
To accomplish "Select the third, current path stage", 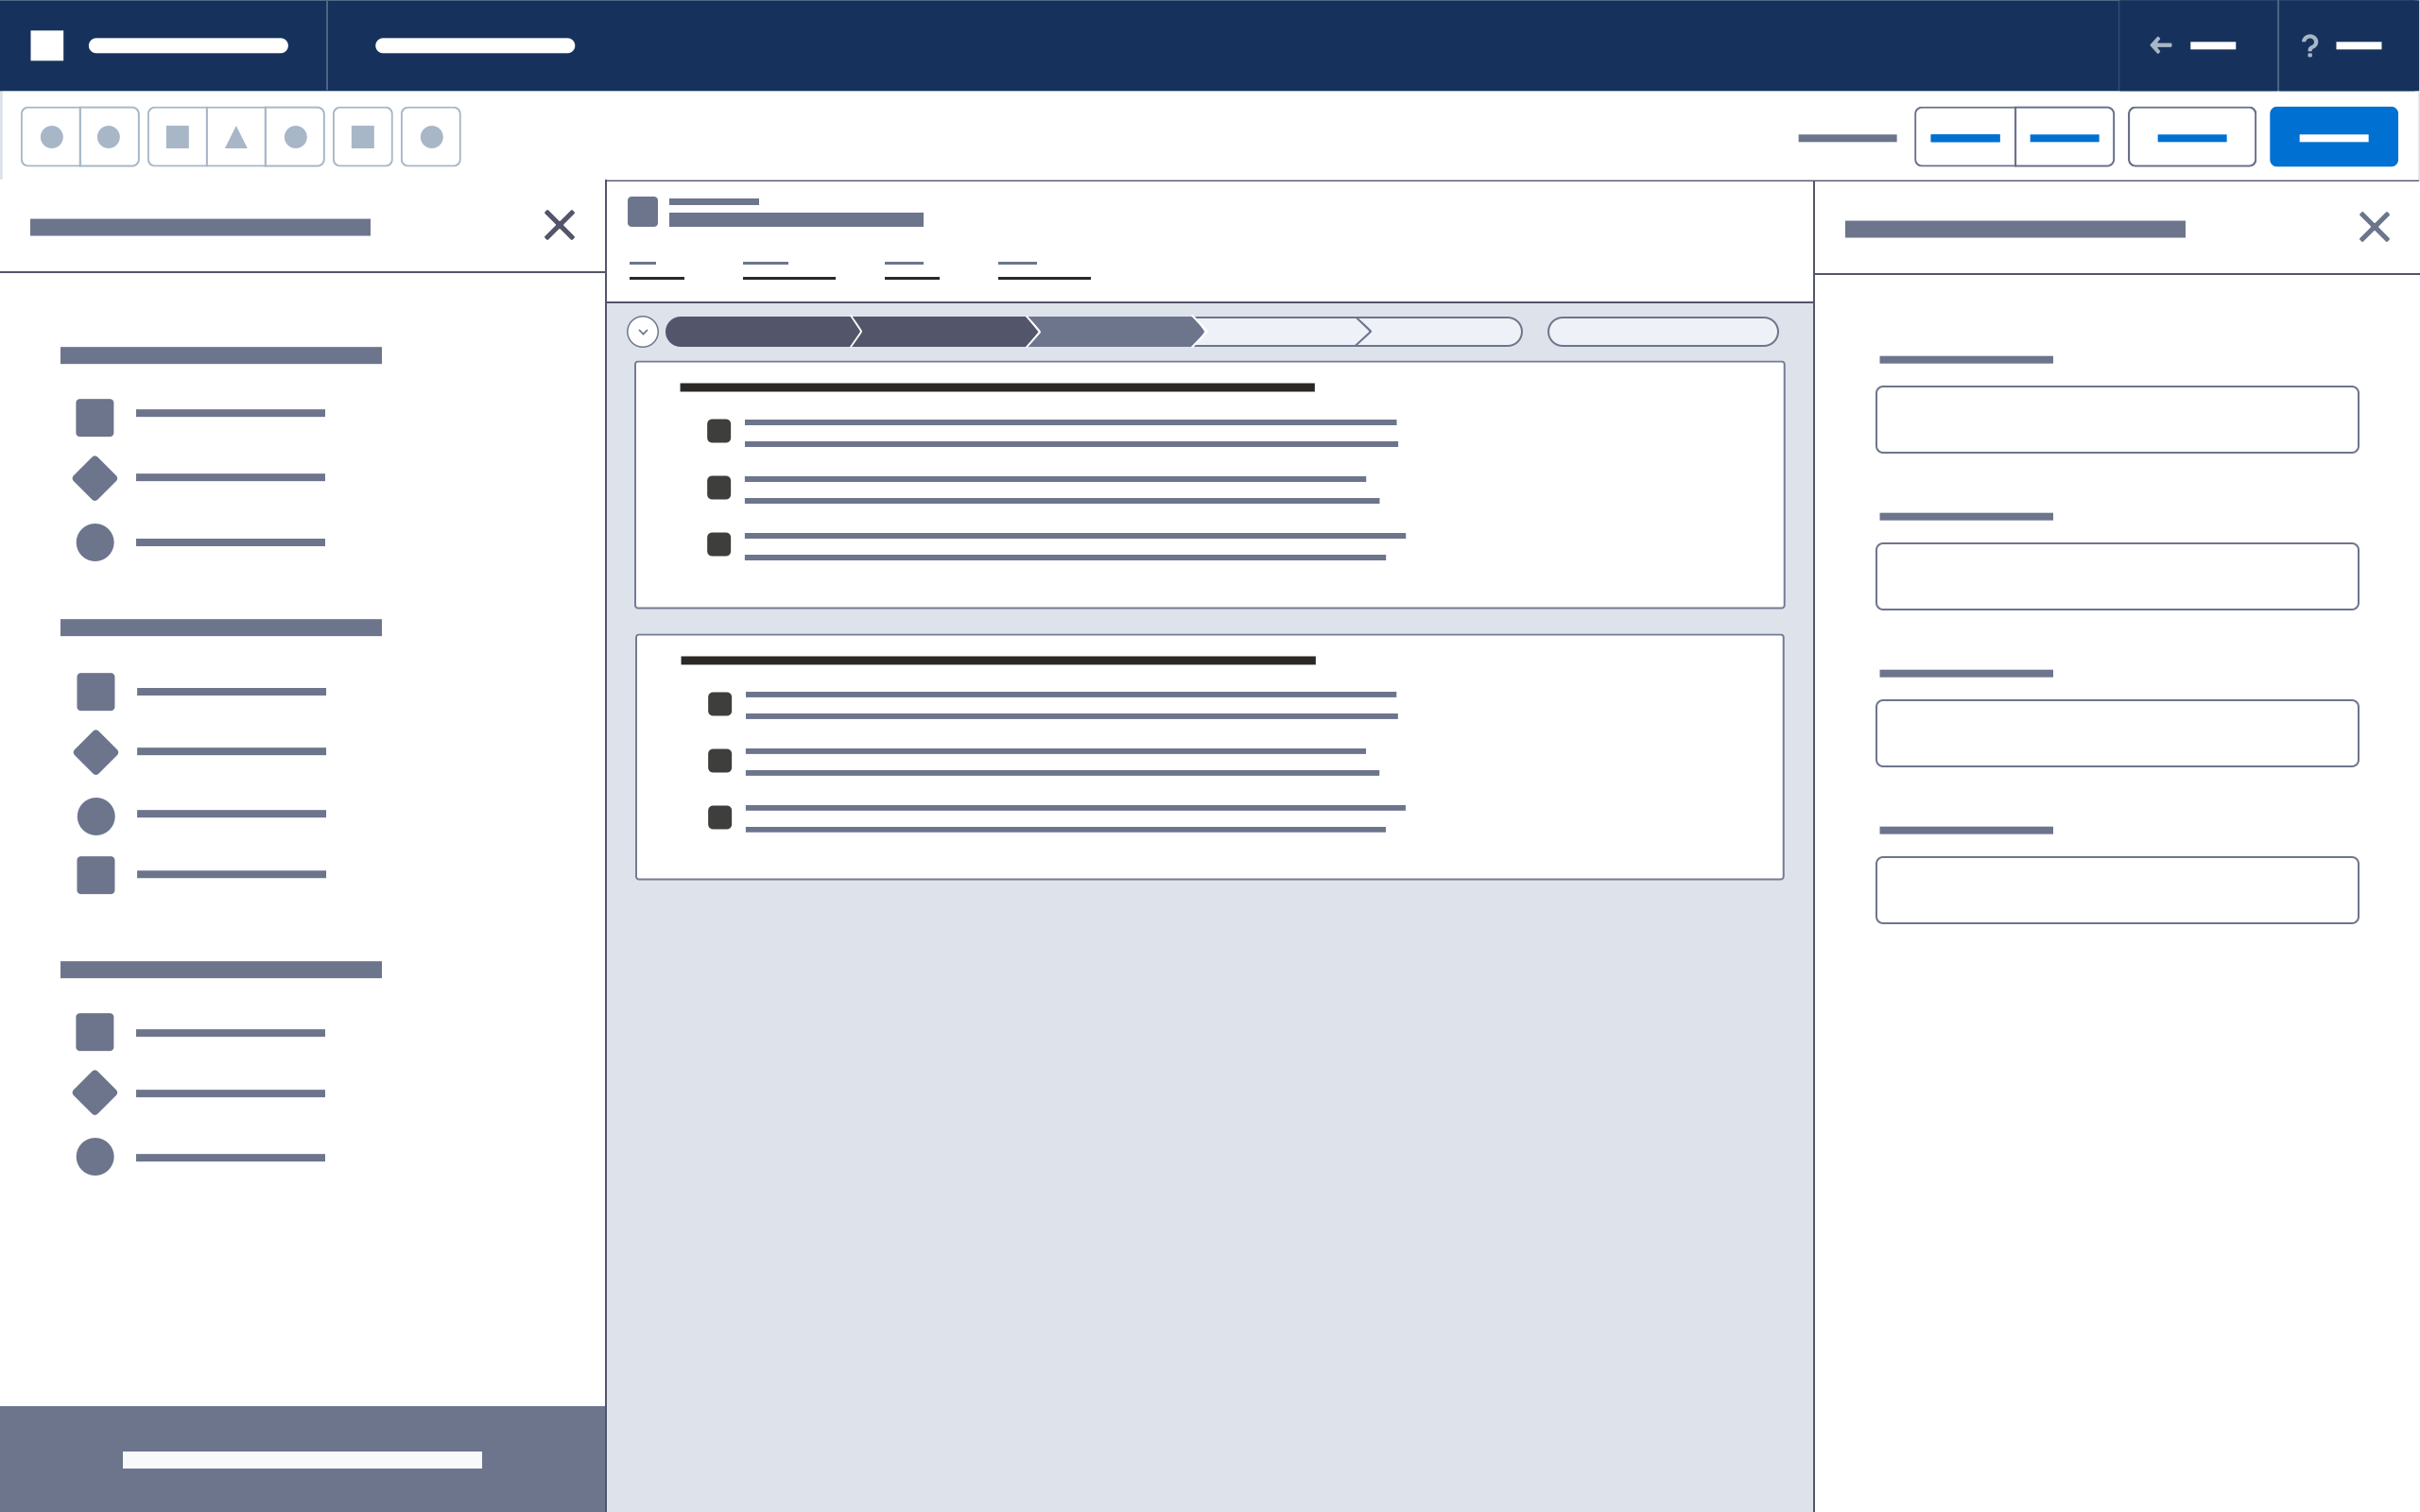I will click(1115, 332).
